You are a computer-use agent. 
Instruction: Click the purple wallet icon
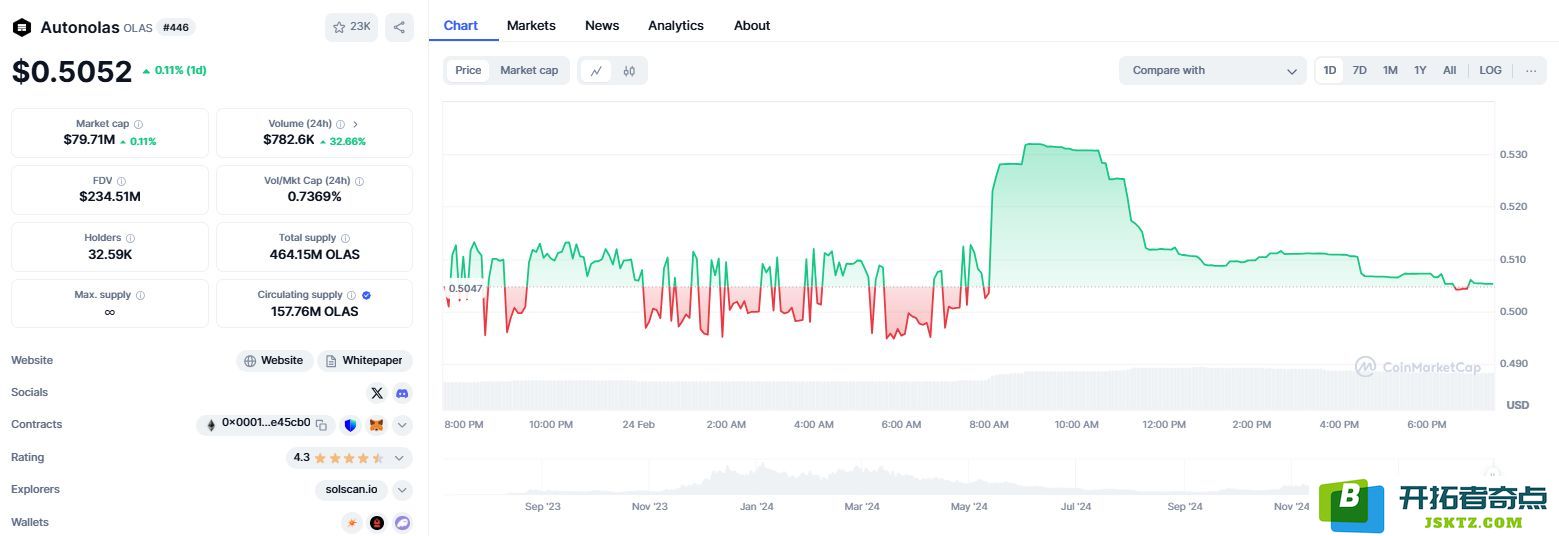[402, 522]
